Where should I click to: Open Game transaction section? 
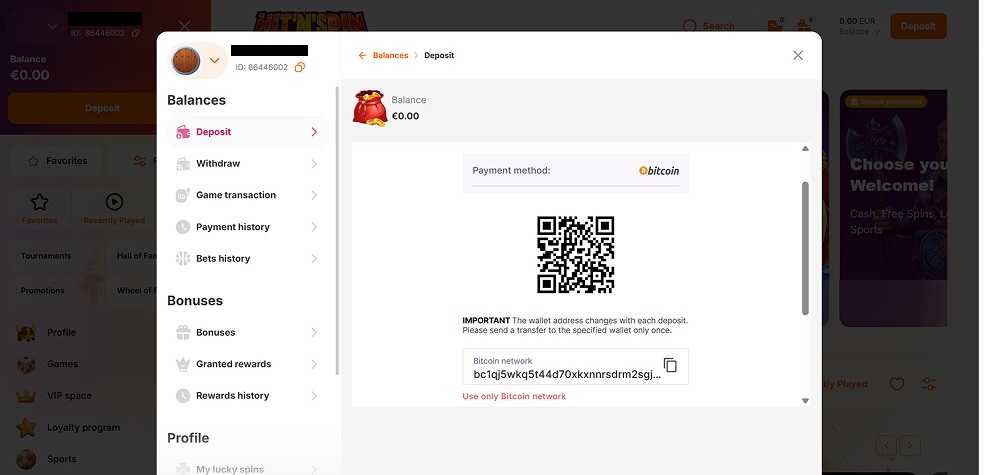click(248, 195)
